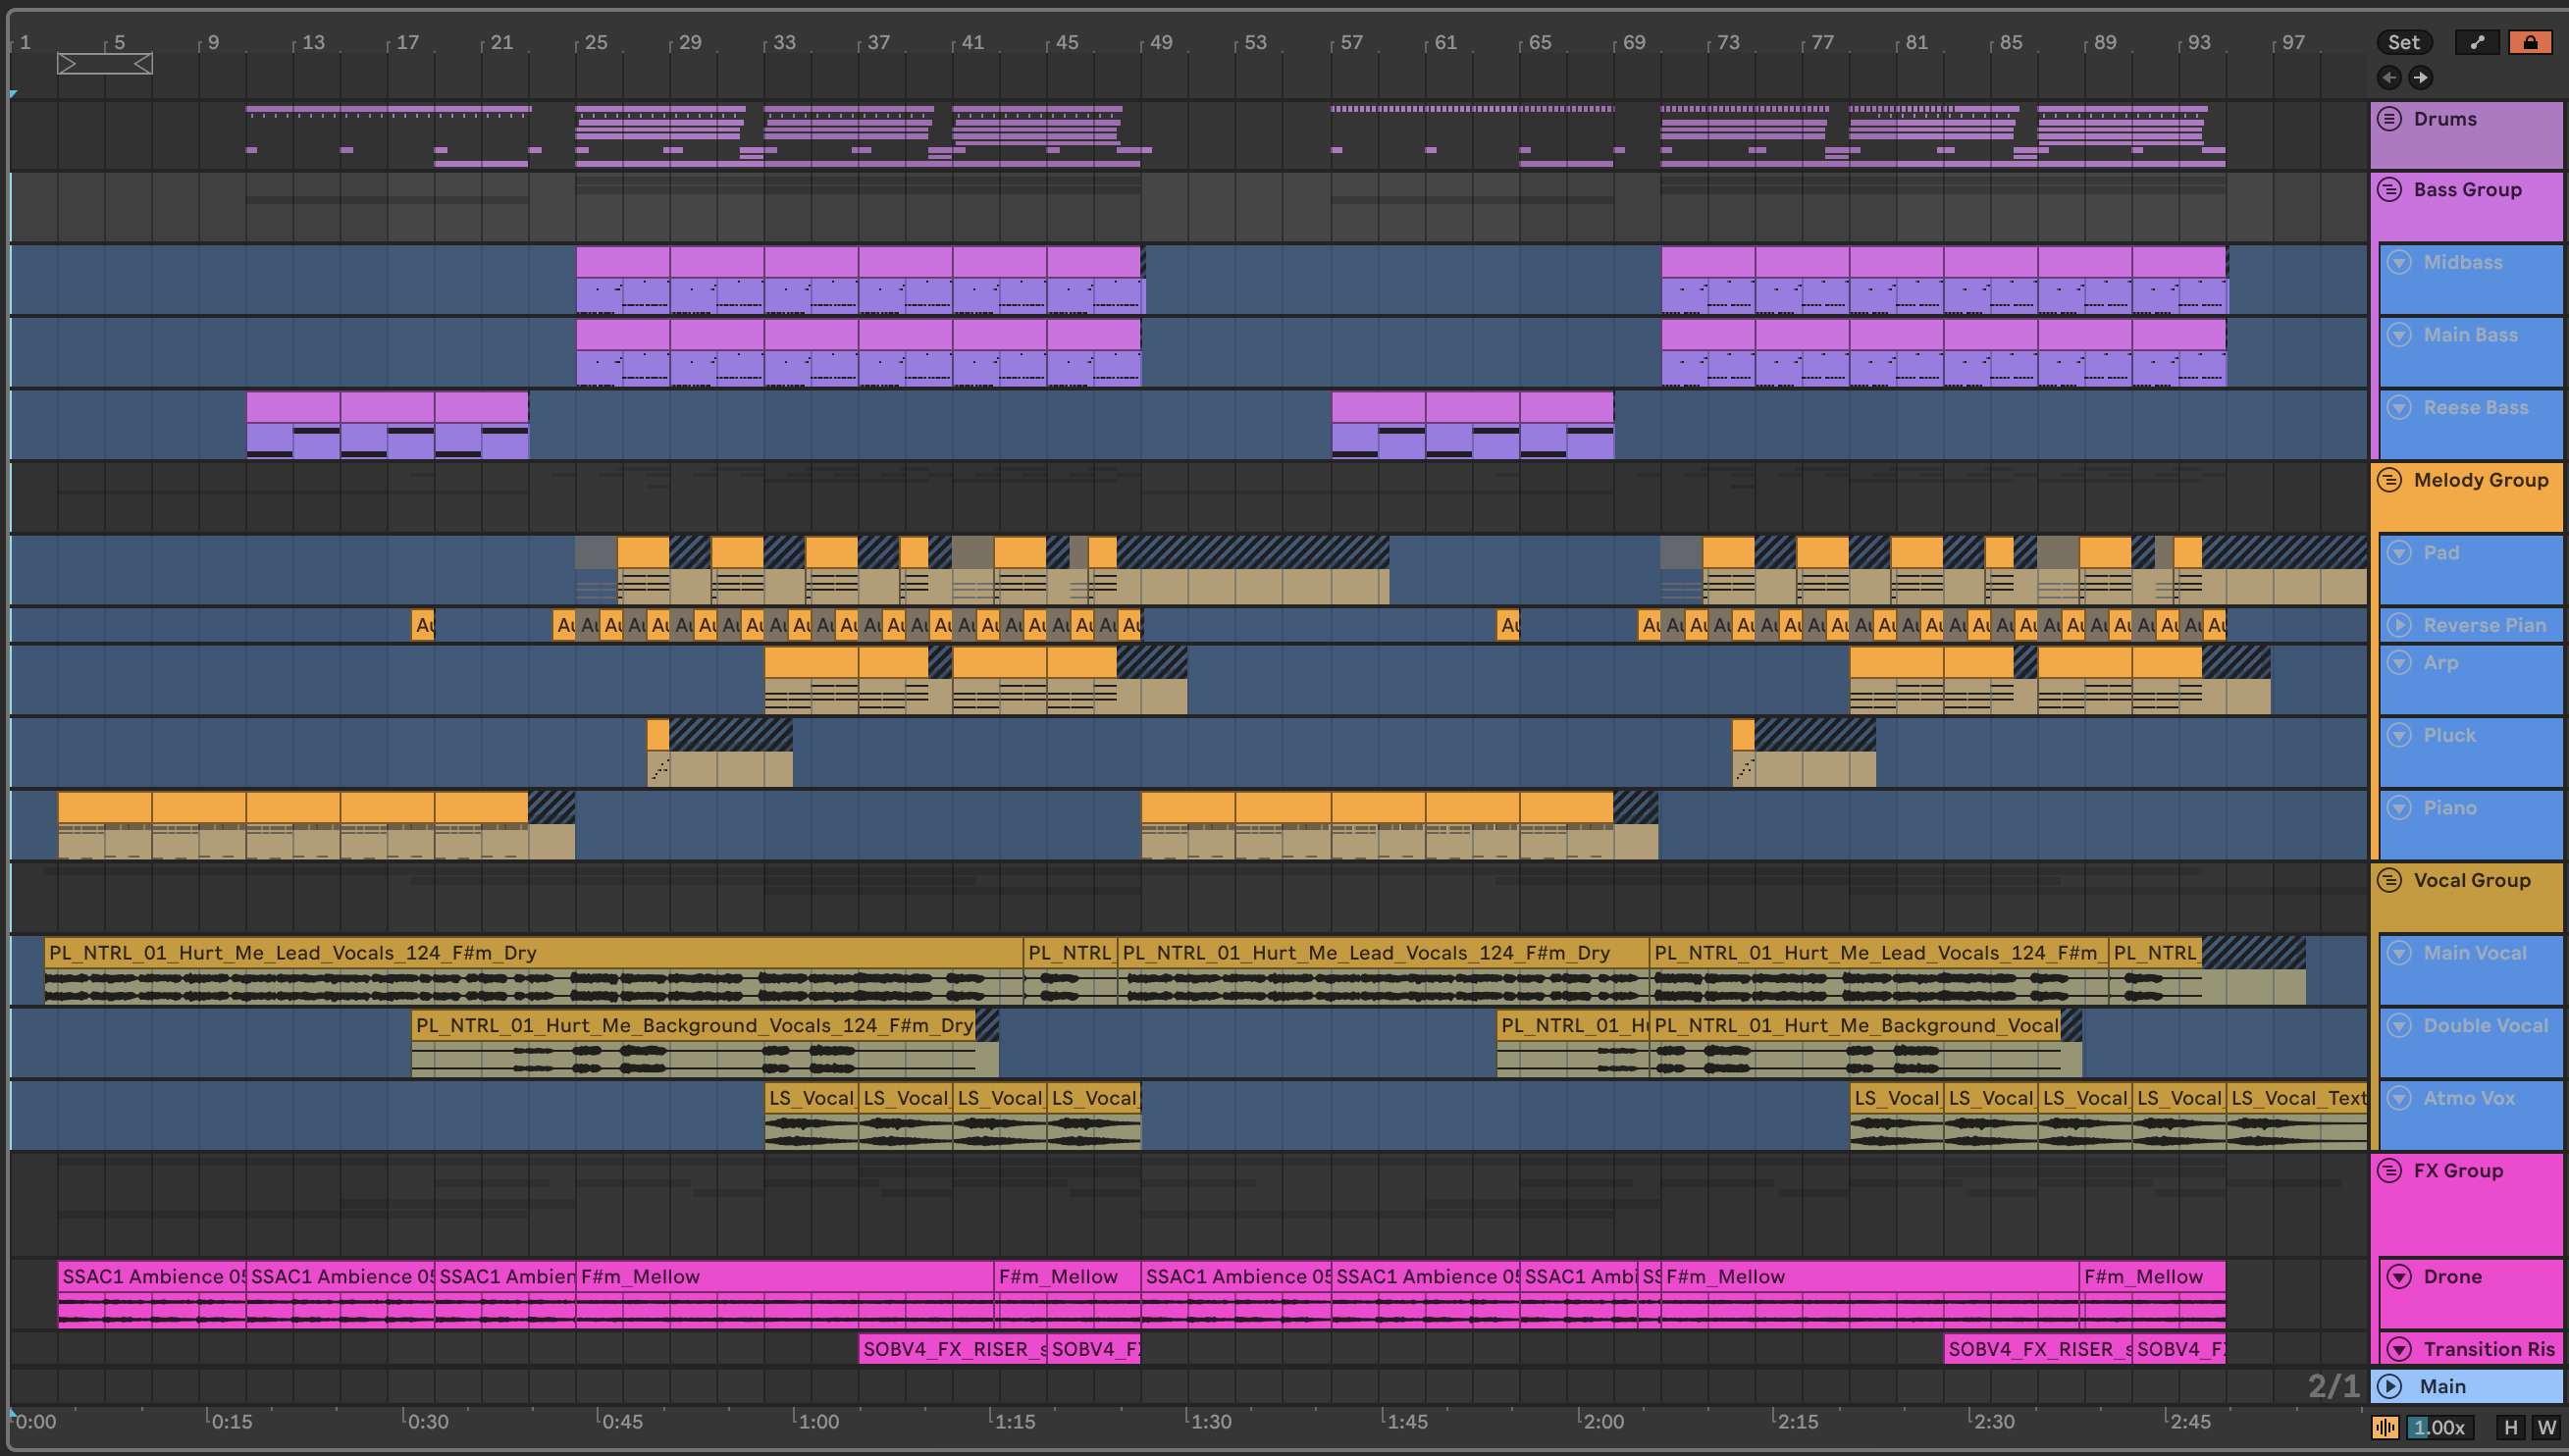Select the FX Group track title
Image resolution: width=2569 pixels, height=1456 pixels.
(x=2458, y=1170)
